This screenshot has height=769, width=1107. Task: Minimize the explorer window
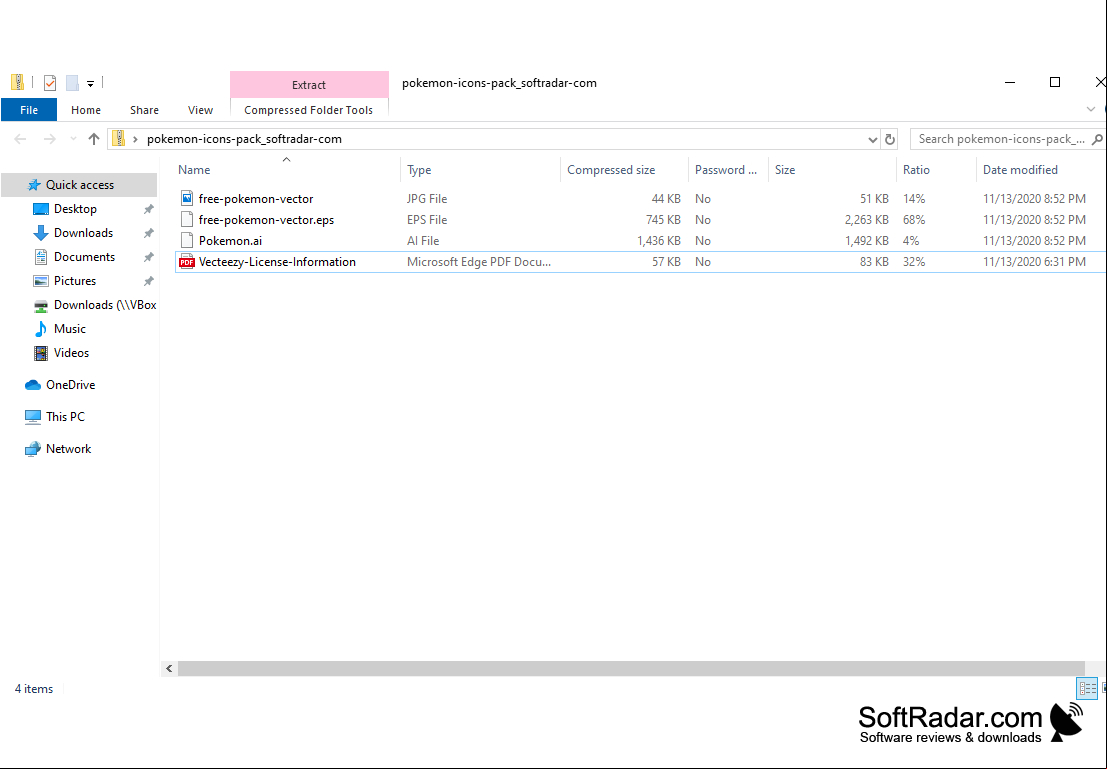pos(1010,83)
